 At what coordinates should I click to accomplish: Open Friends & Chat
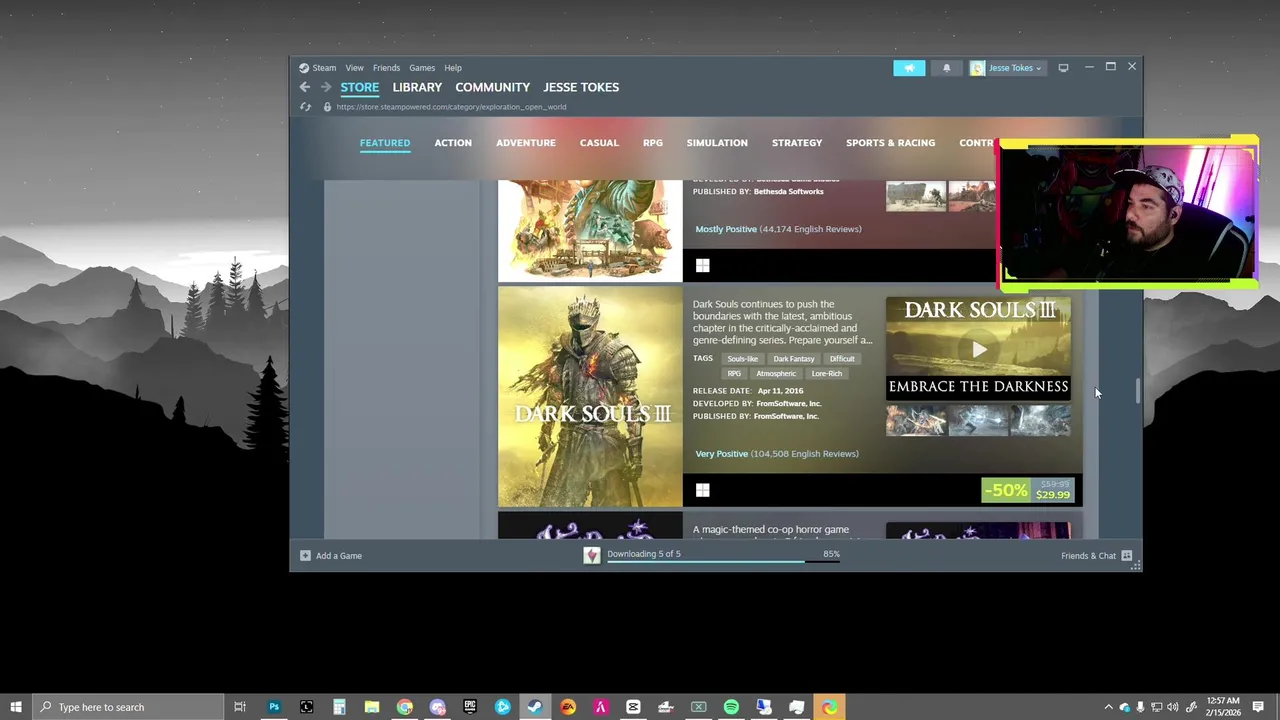click(1096, 556)
